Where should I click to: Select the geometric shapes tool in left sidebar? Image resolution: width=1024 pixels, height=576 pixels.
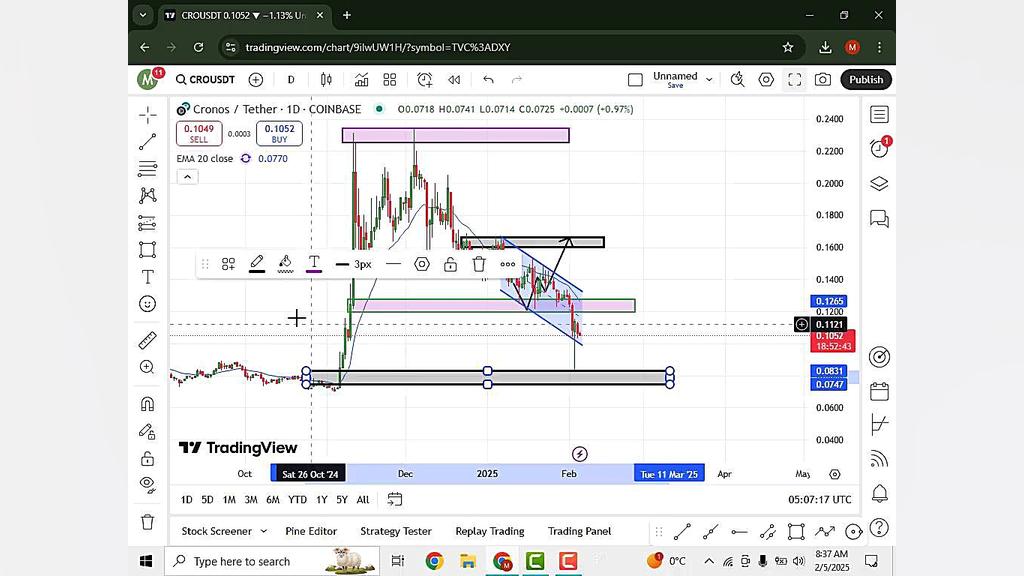tap(148, 249)
